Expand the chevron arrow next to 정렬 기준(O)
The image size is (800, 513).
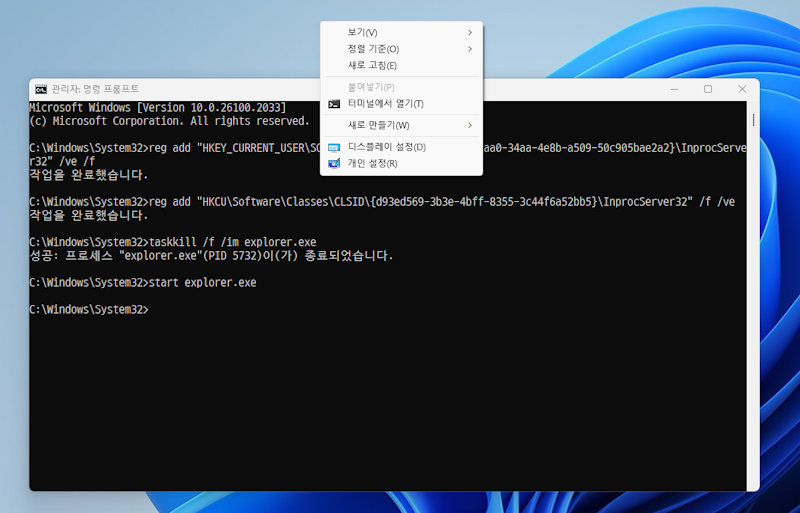tap(470, 49)
